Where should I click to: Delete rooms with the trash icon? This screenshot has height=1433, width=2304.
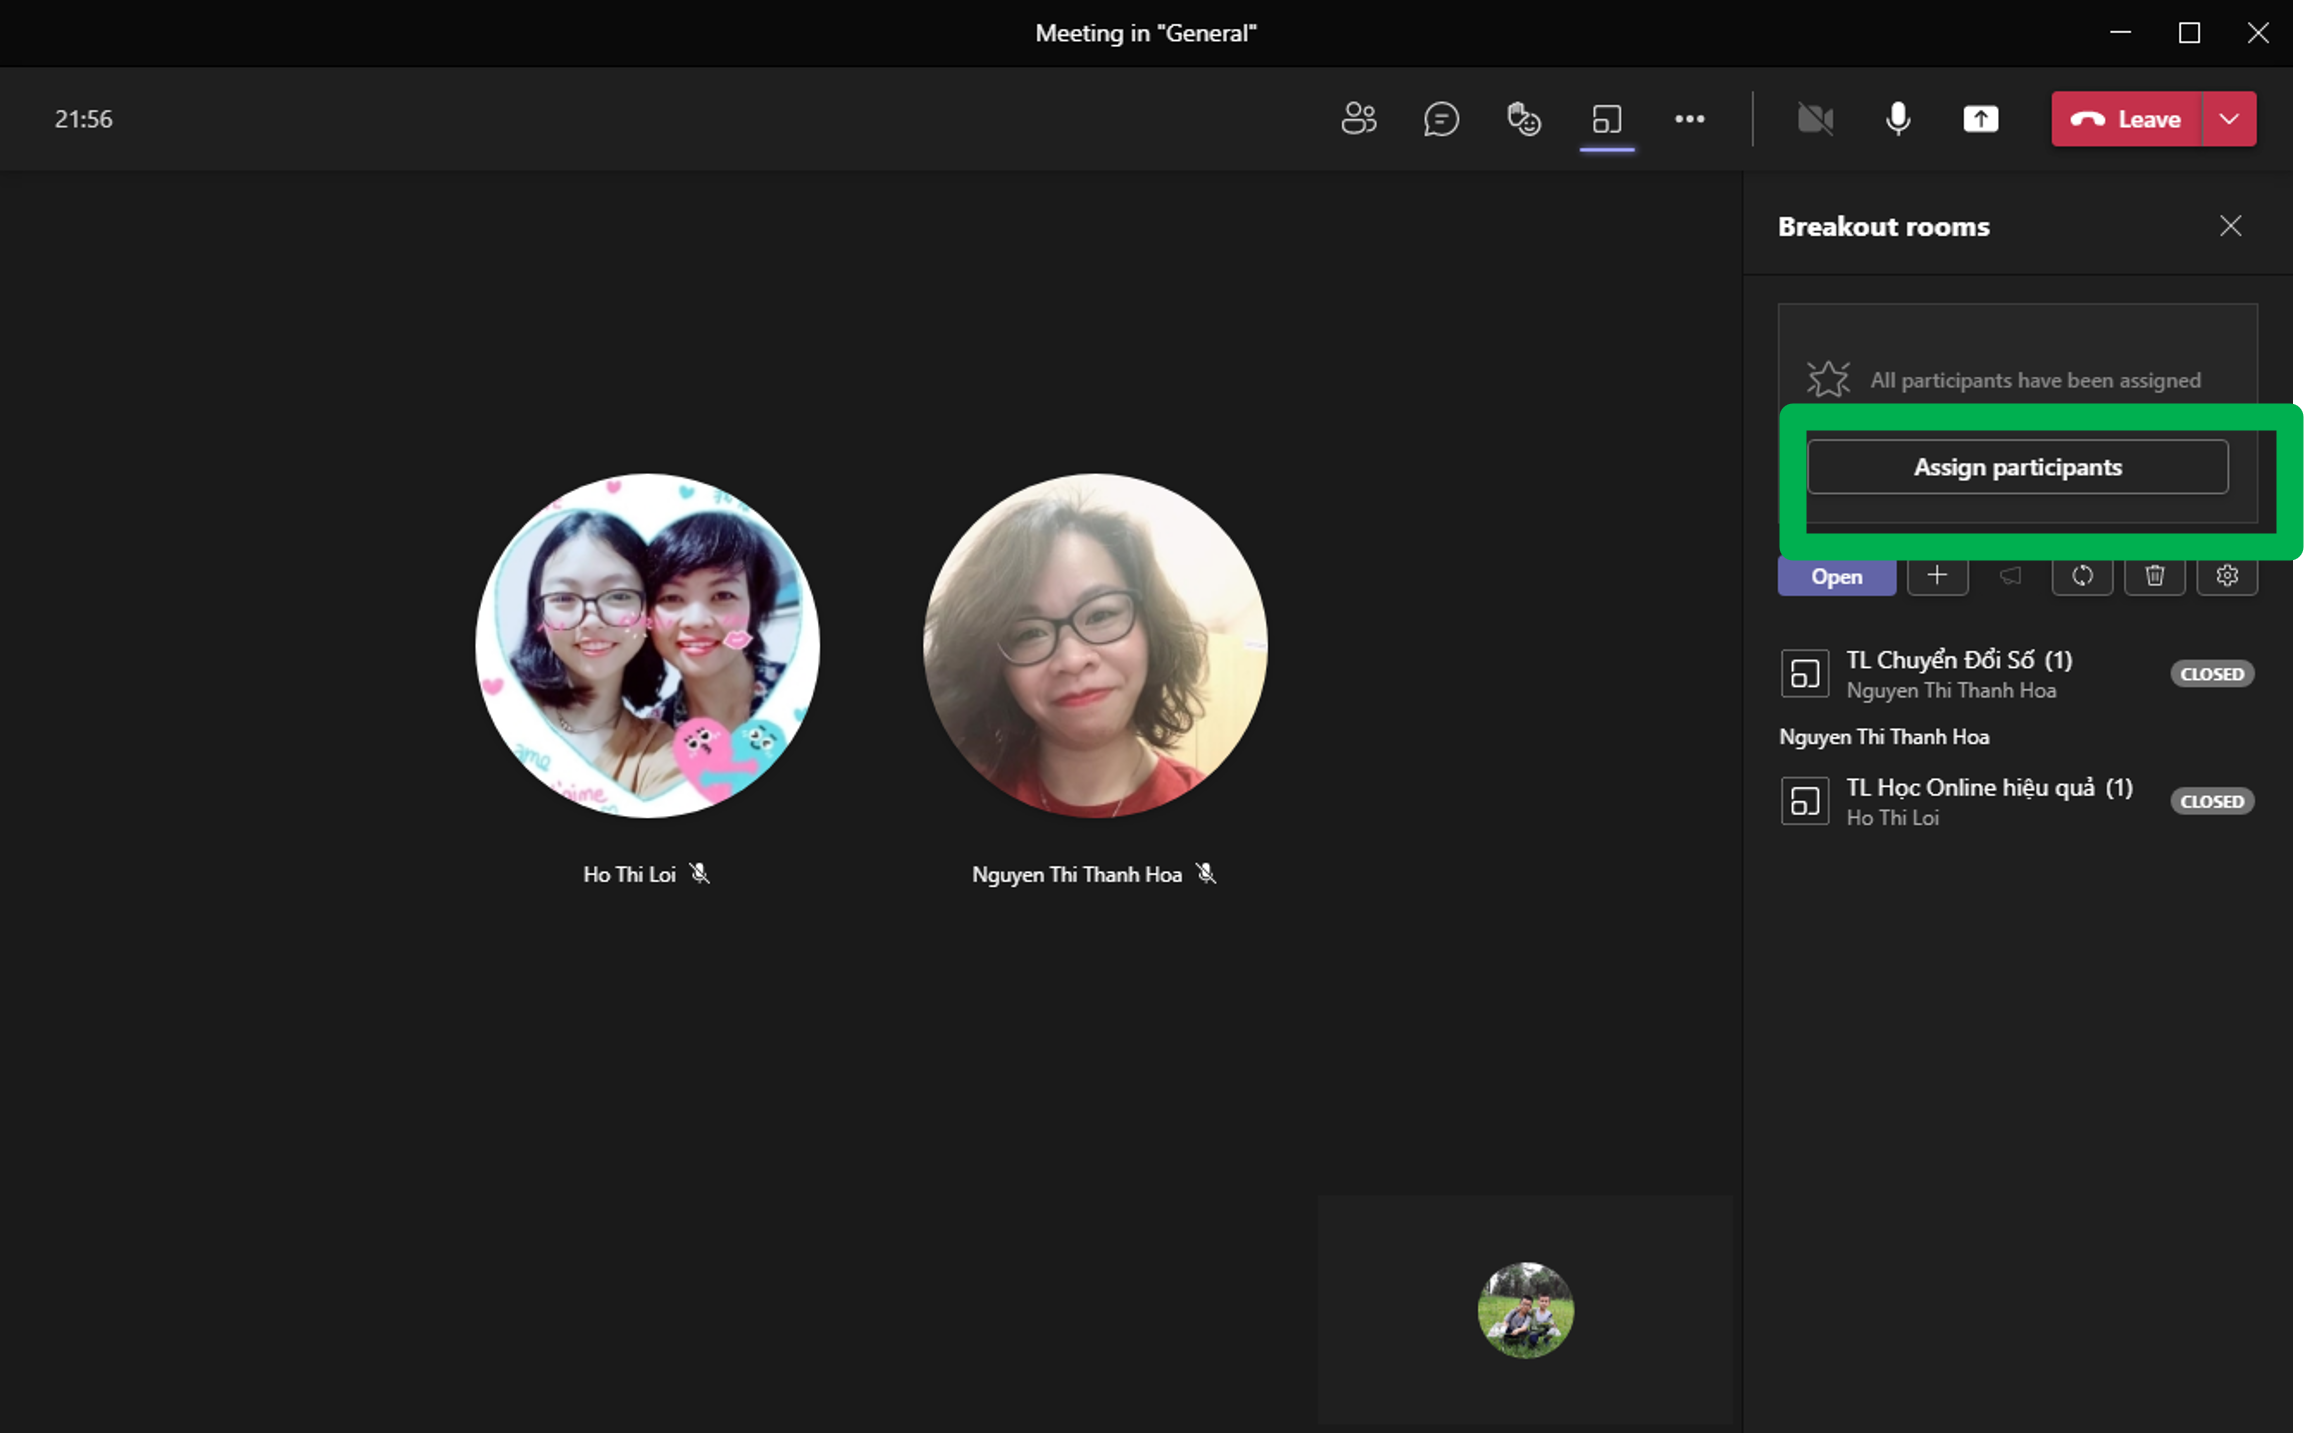point(2154,576)
